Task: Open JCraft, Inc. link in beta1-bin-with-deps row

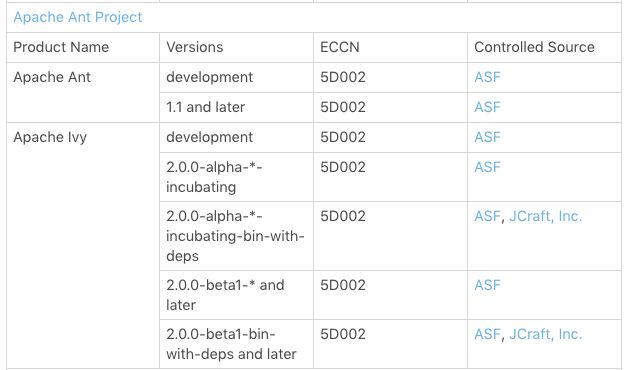Action: [x=545, y=334]
